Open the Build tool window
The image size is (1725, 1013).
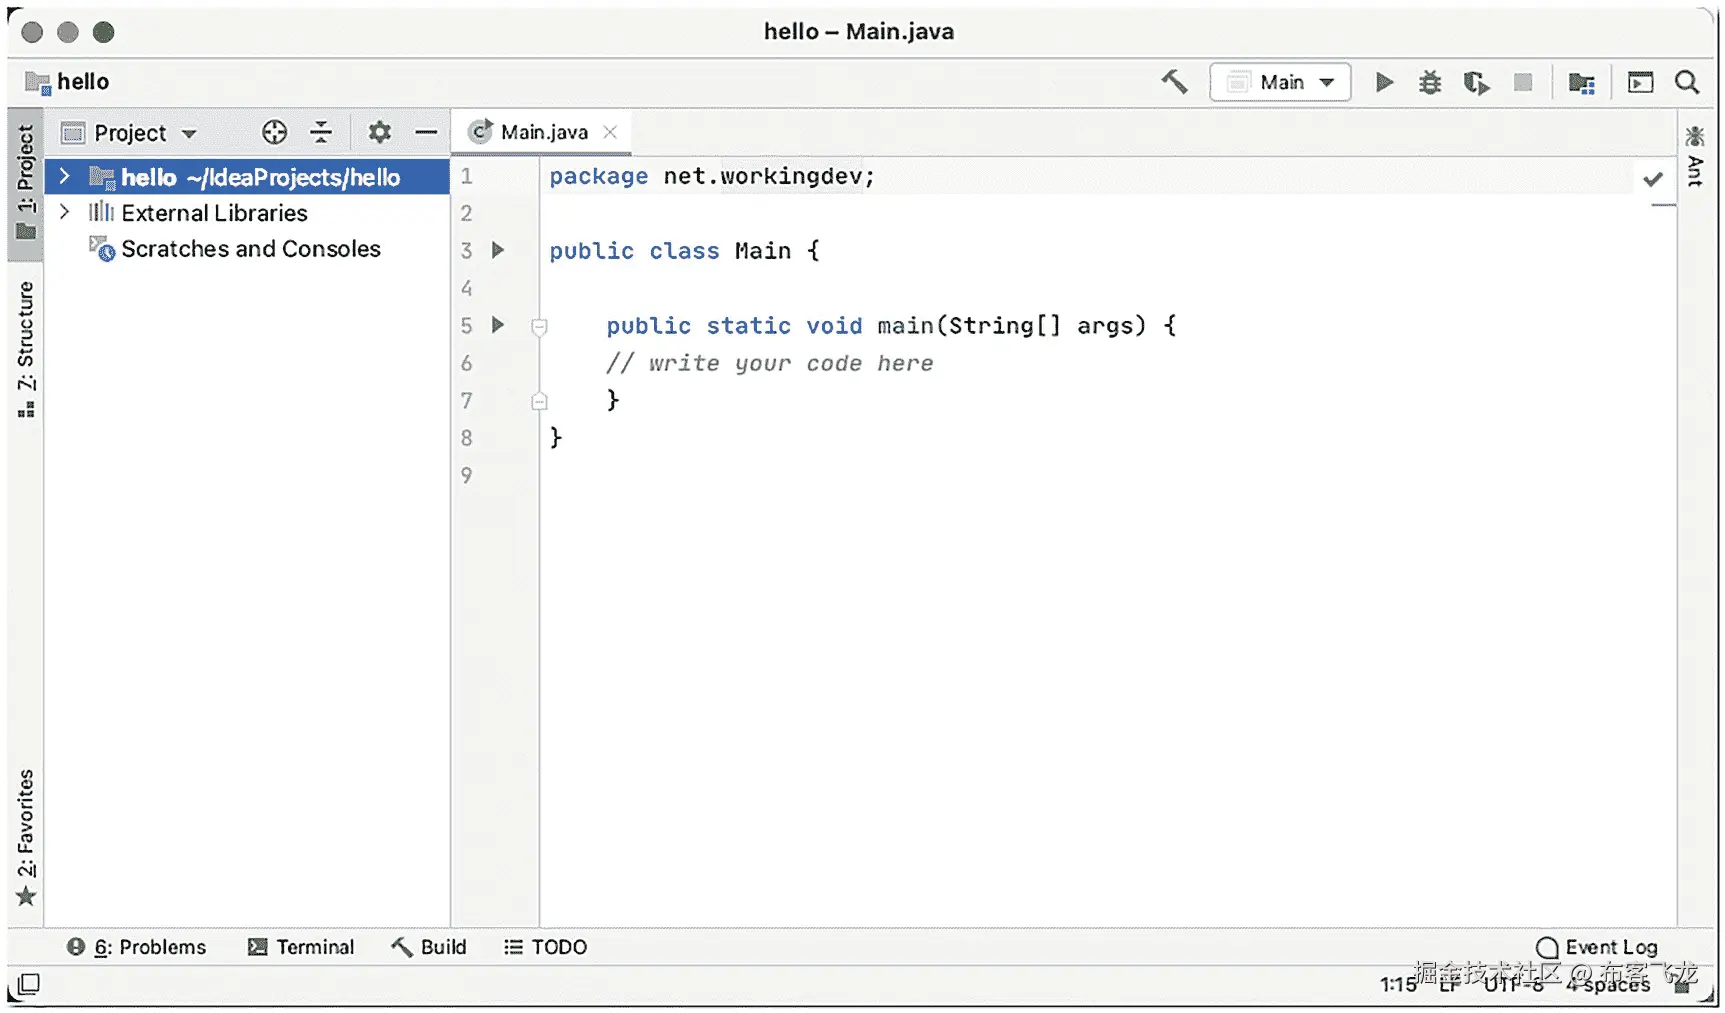pos(429,947)
